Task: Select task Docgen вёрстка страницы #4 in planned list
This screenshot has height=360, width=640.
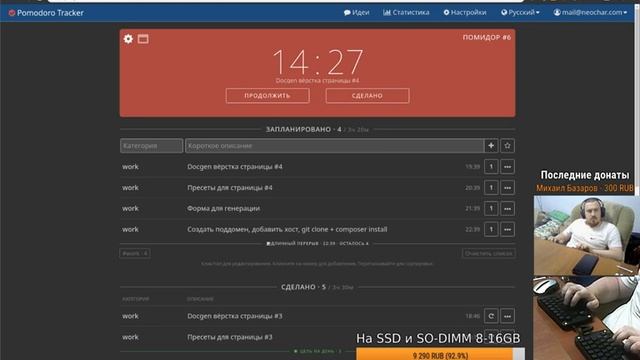Action: [x=235, y=167]
